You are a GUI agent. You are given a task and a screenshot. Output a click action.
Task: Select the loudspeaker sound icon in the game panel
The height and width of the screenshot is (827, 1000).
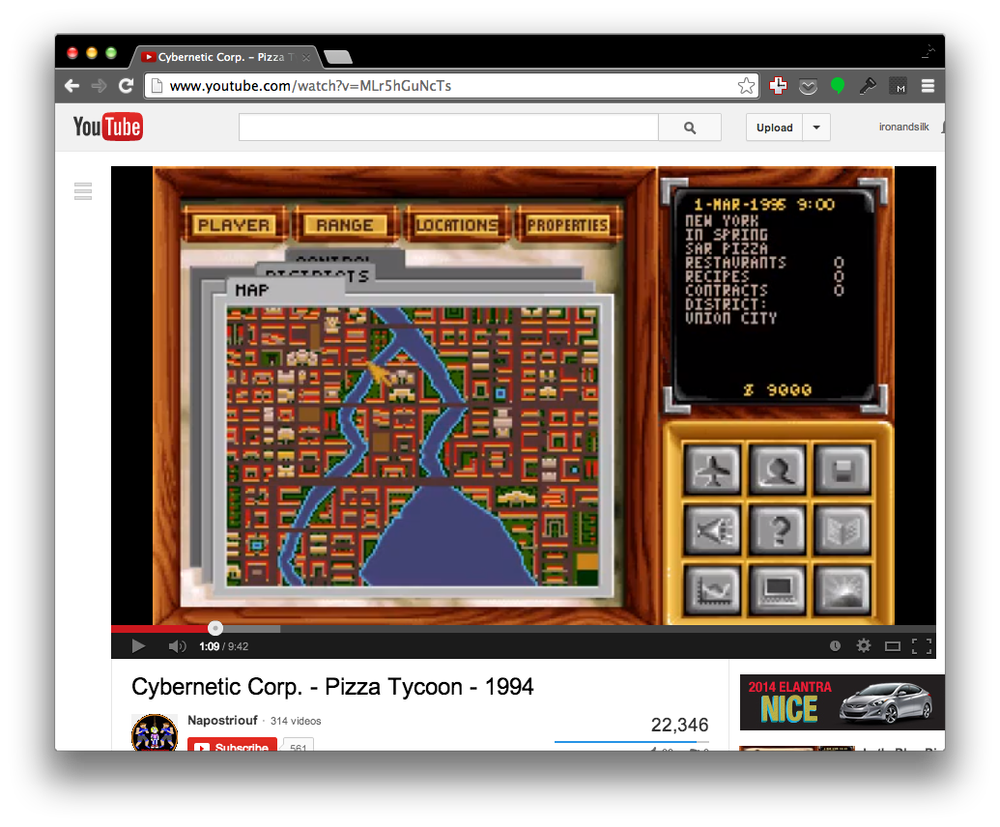pos(713,530)
